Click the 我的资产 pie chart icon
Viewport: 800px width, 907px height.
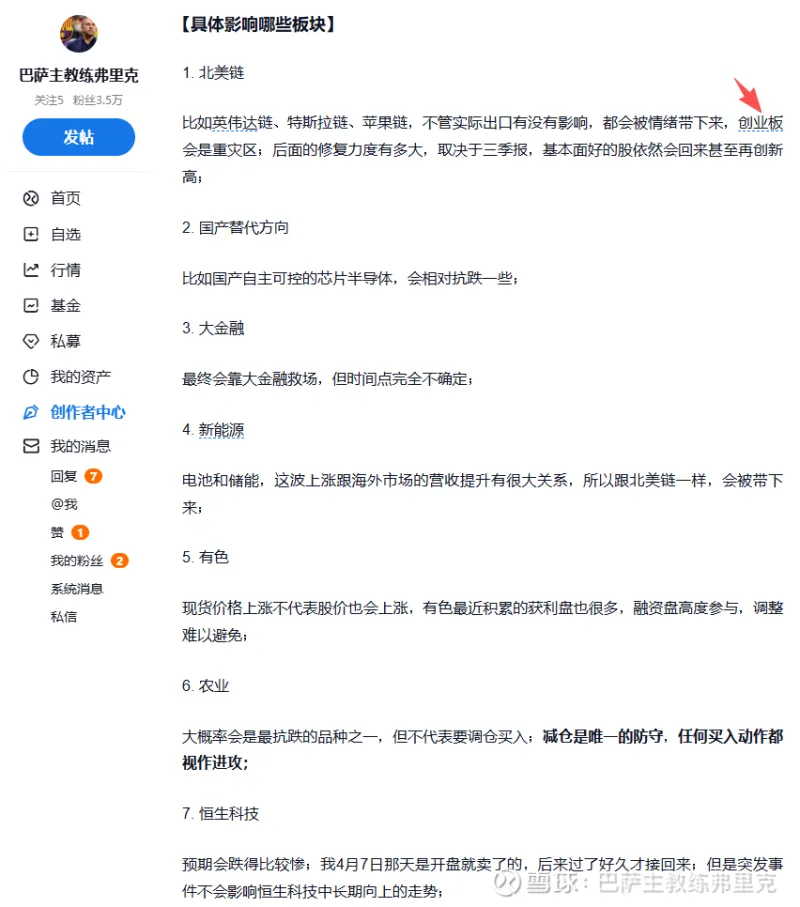[31, 377]
